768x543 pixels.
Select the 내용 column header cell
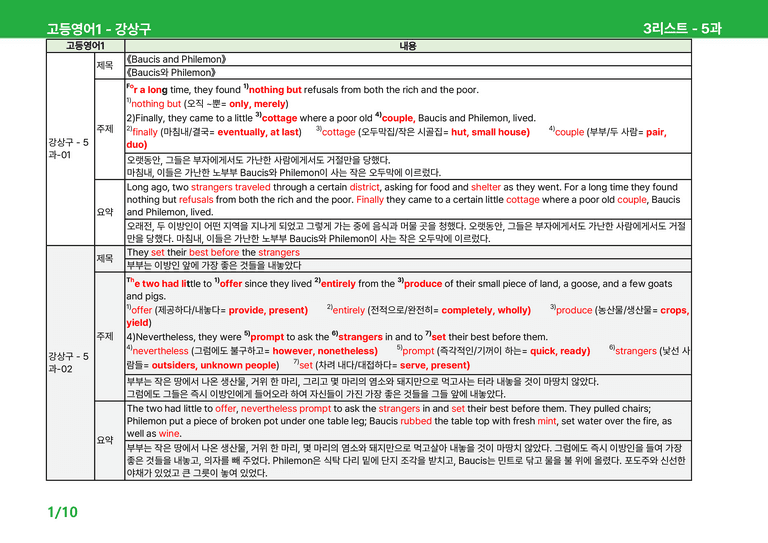point(408,46)
